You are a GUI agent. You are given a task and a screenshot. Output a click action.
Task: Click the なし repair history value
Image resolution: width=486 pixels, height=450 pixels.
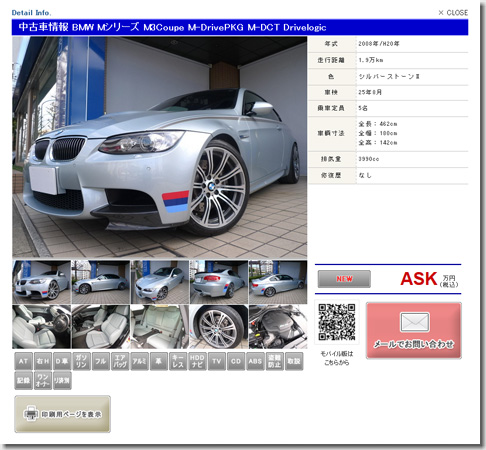coord(365,175)
